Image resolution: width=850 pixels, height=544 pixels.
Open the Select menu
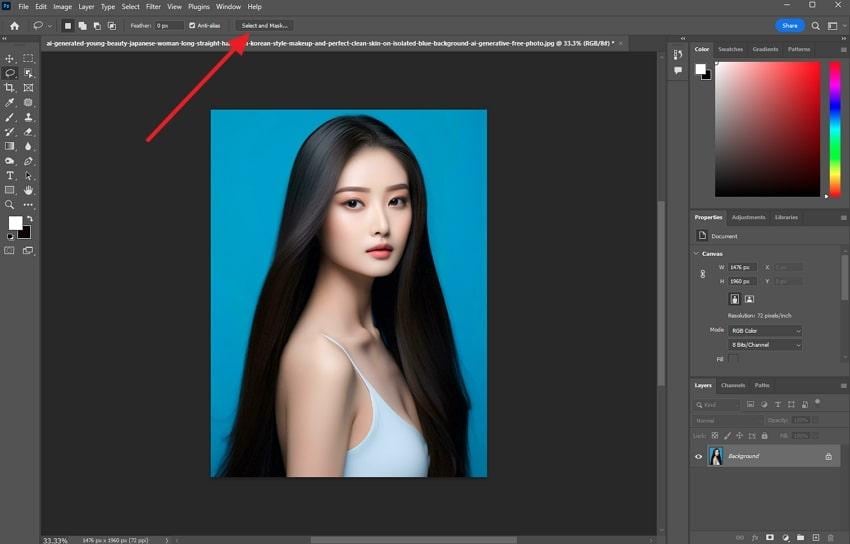130,7
